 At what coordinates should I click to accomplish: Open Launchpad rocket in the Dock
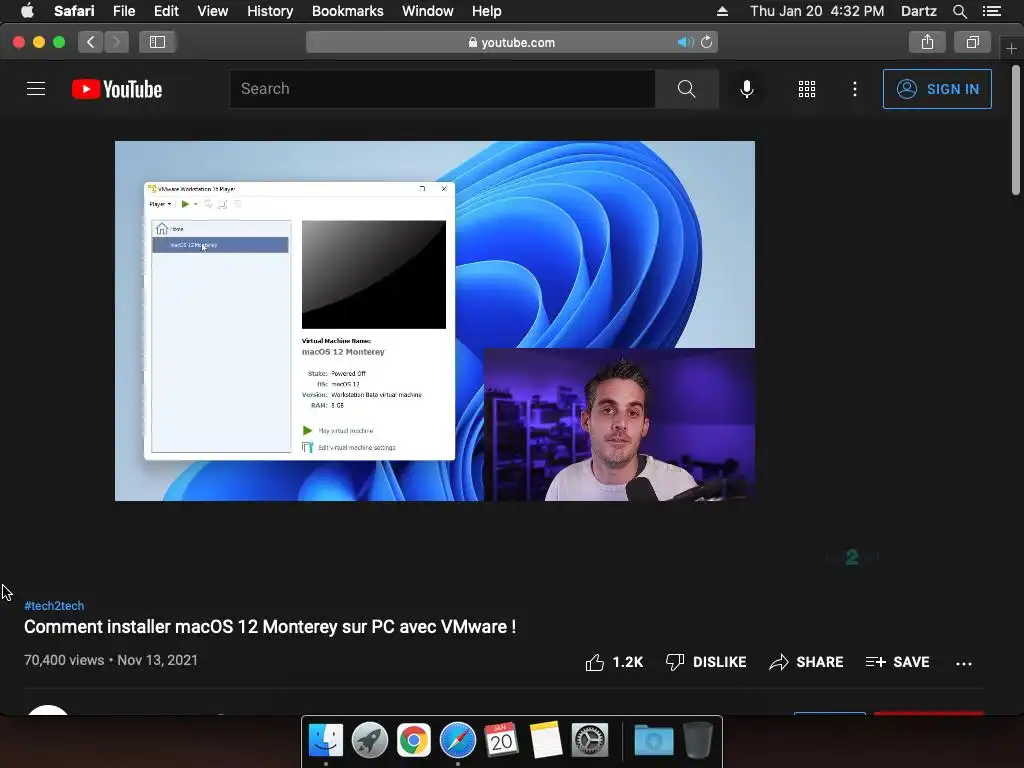point(370,740)
